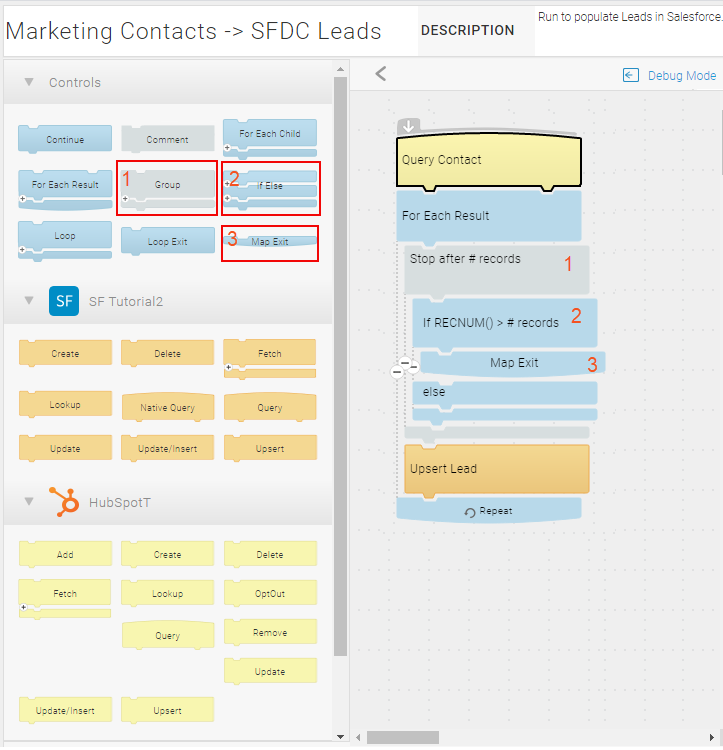Click the down-arrow icon above Query Contact
The width and height of the screenshot is (723, 750).
point(408,126)
